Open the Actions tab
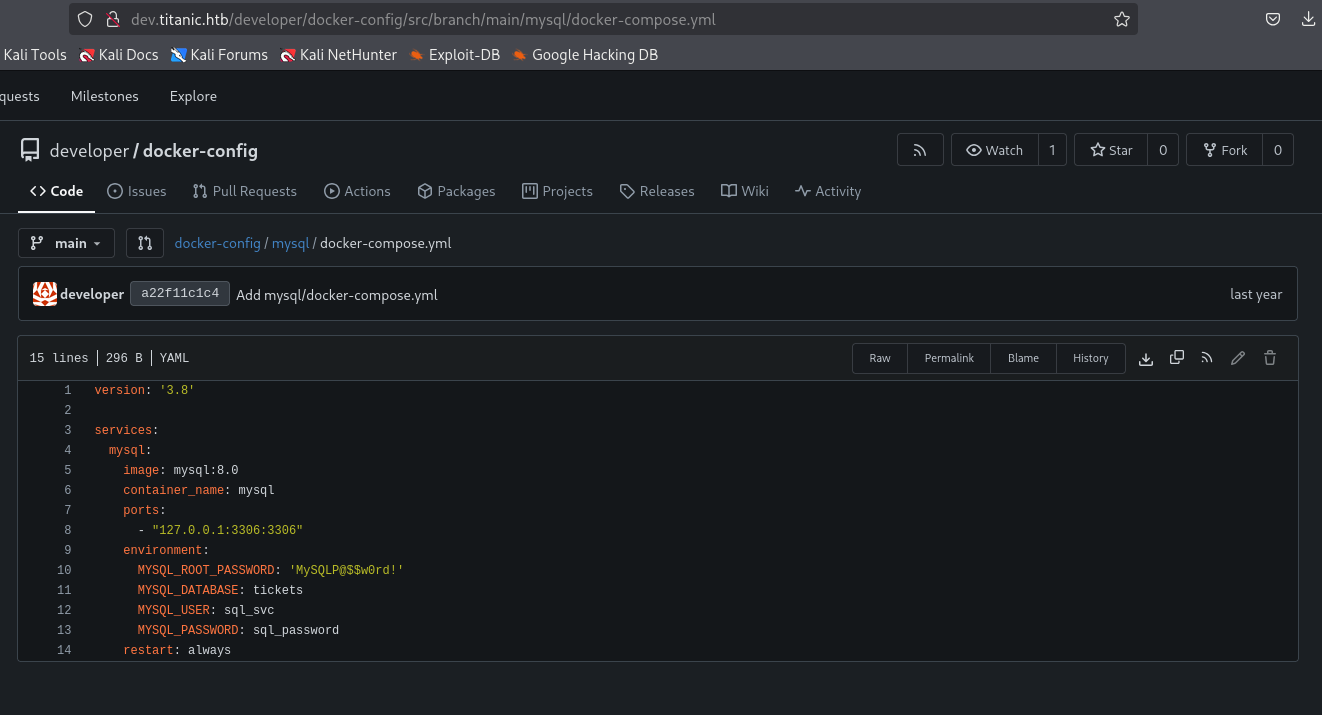 click(x=357, y=191)
